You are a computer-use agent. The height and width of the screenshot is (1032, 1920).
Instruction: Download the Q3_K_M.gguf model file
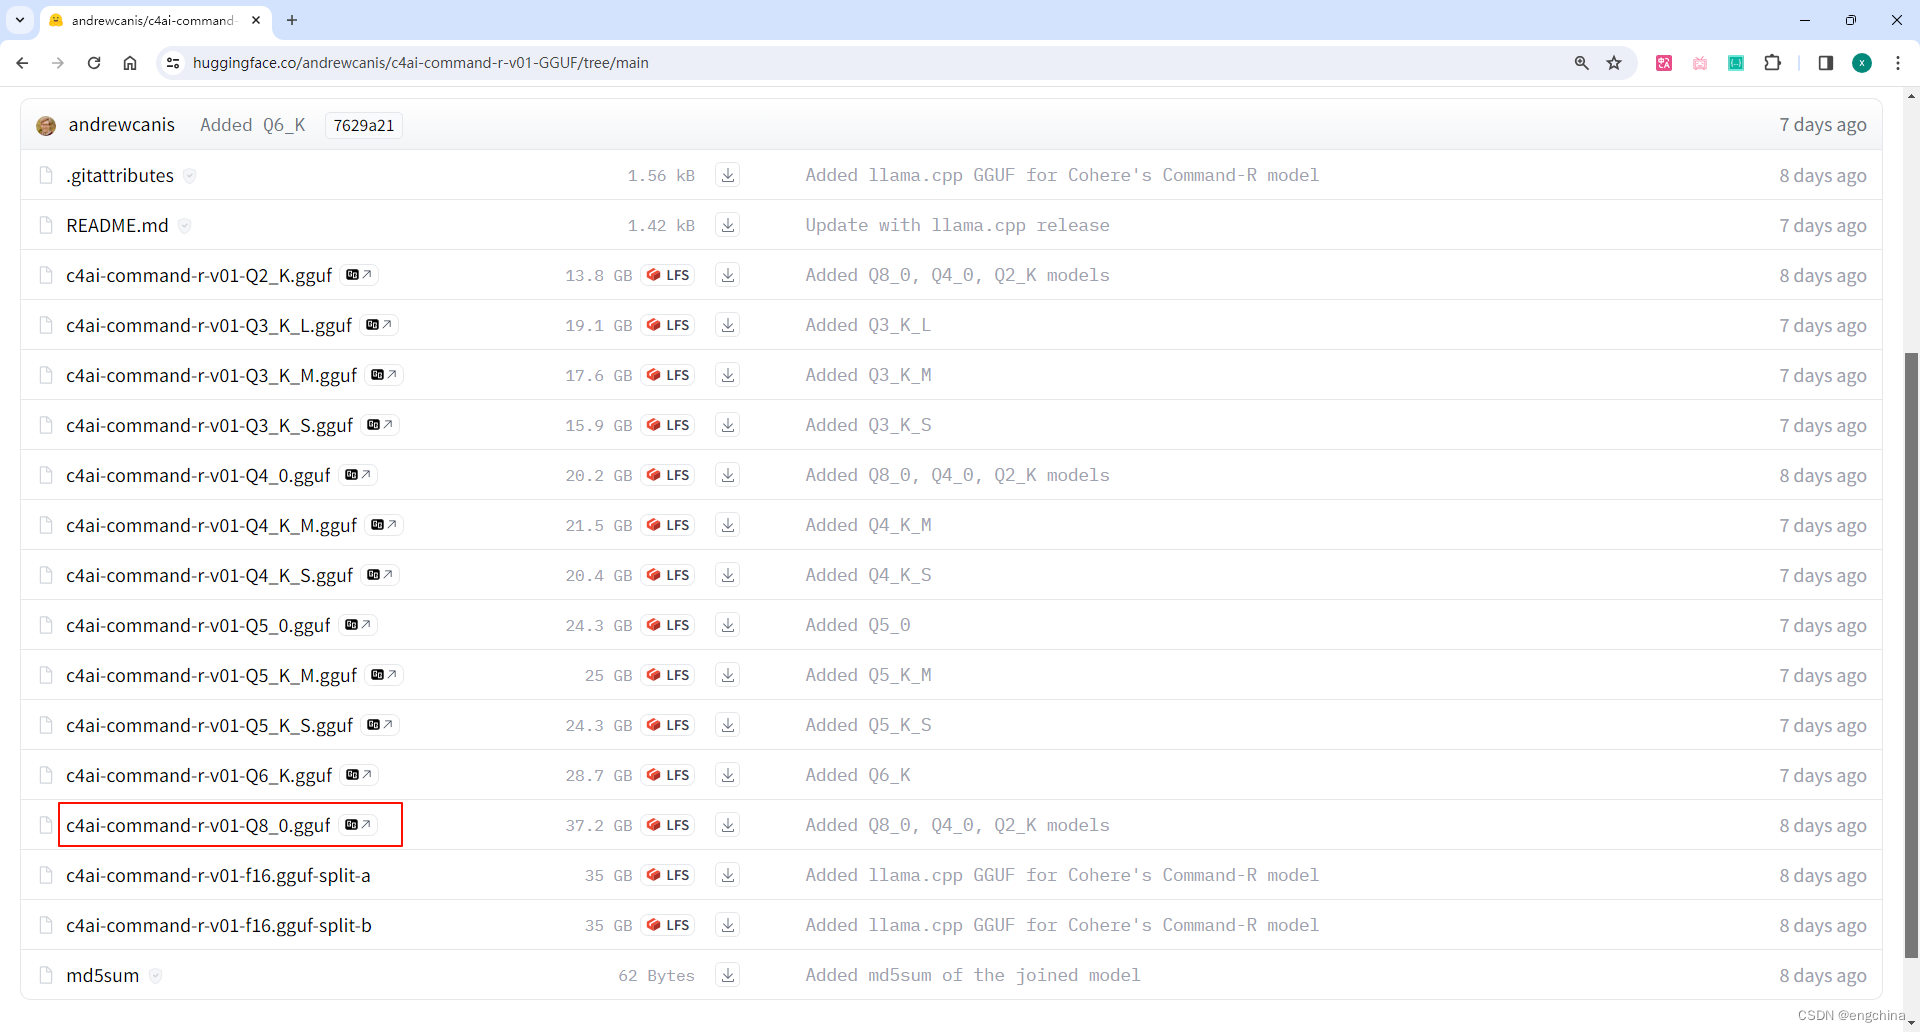pyautogui.click(x=728, y=375)
